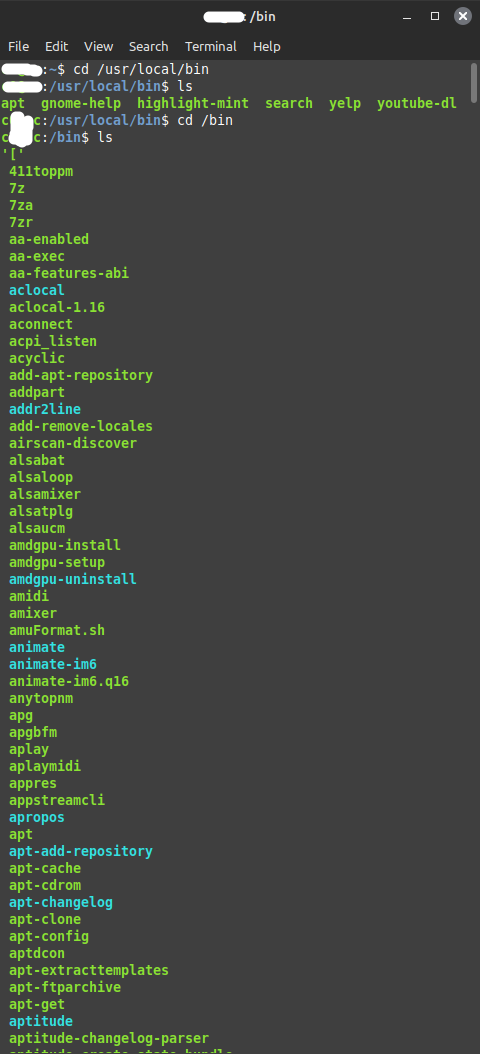
Task: Open the Edit menu
Action: (x=56, y=46)
